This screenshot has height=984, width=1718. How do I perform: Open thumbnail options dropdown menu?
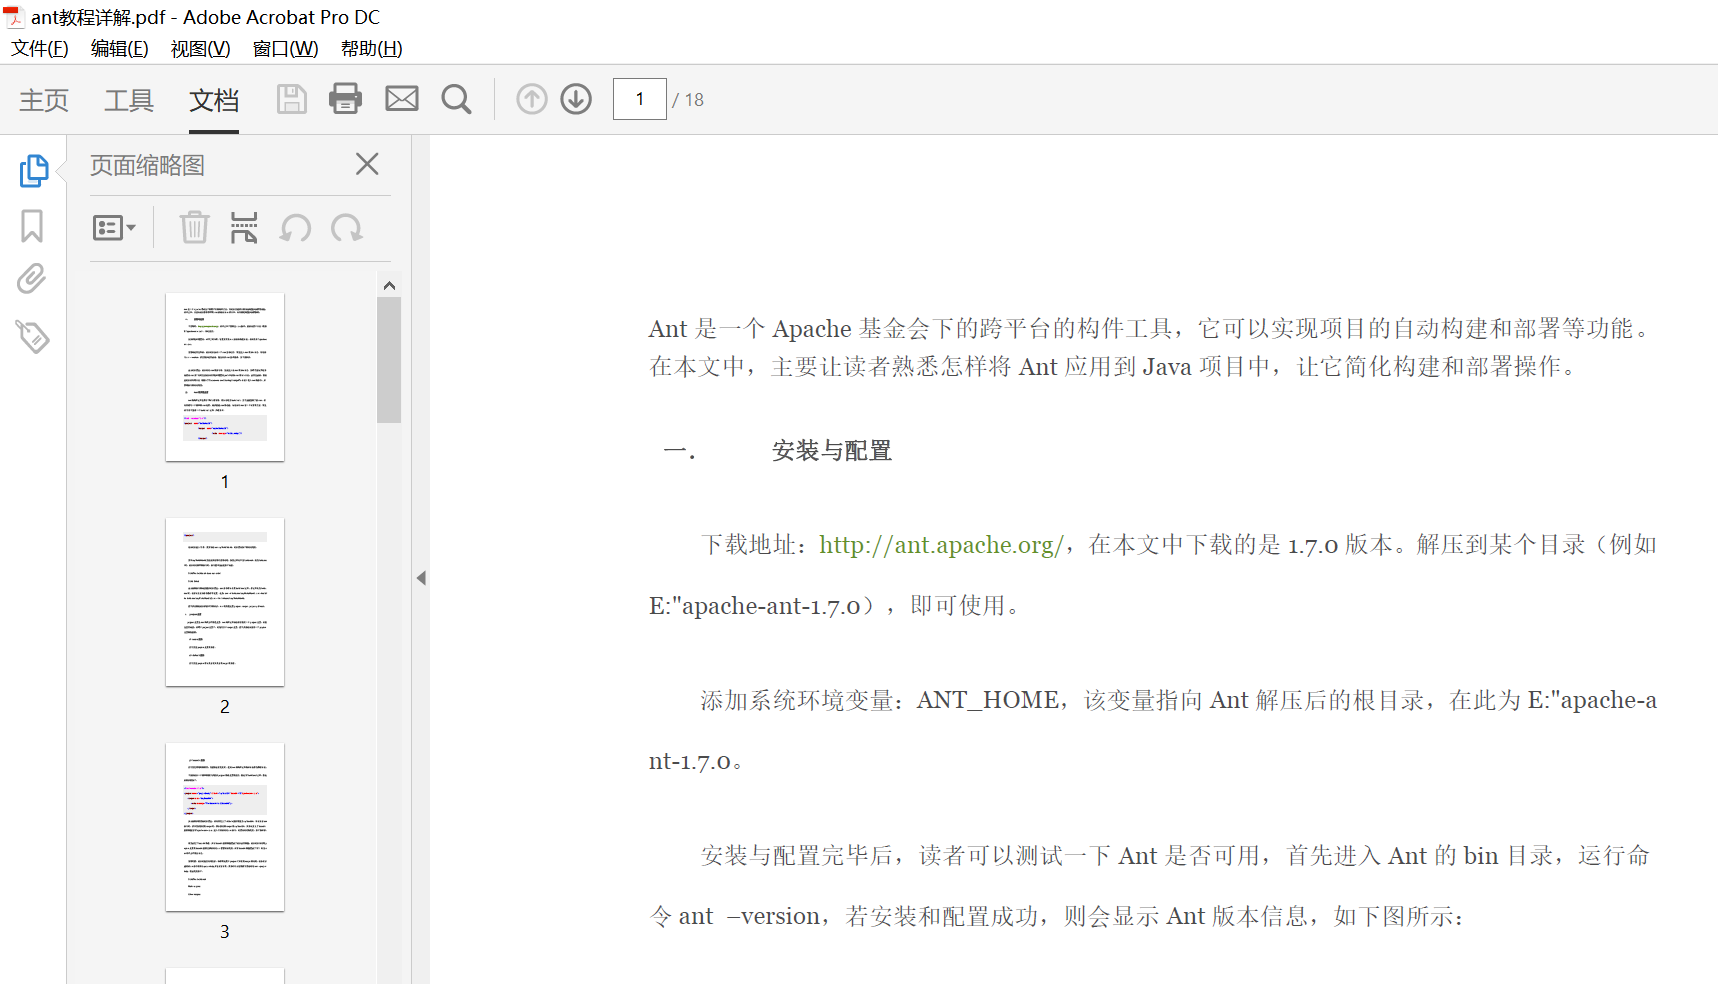click(114, 228)
